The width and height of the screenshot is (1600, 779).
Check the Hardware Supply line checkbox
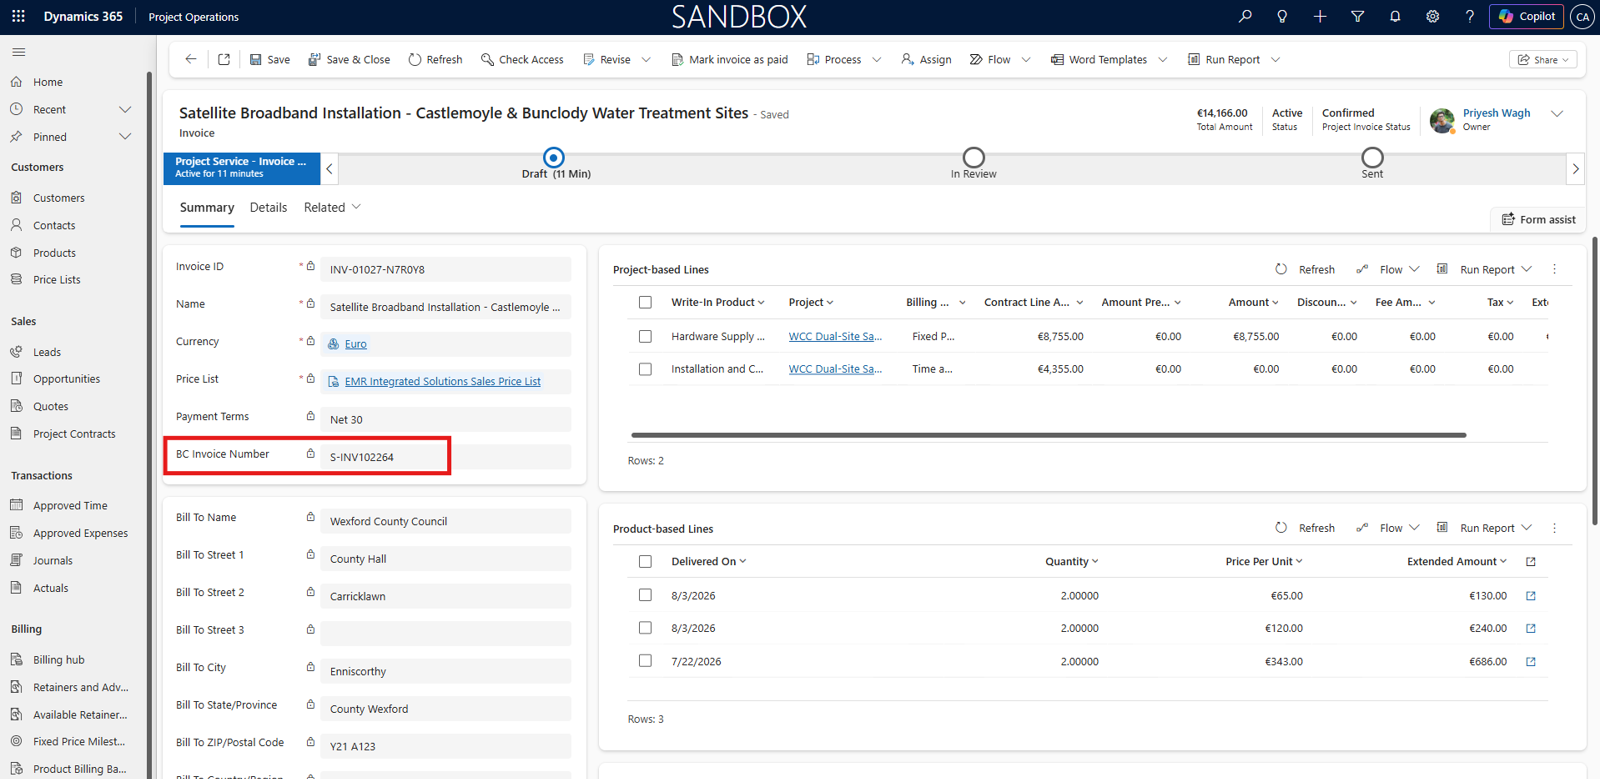(645, 336)
